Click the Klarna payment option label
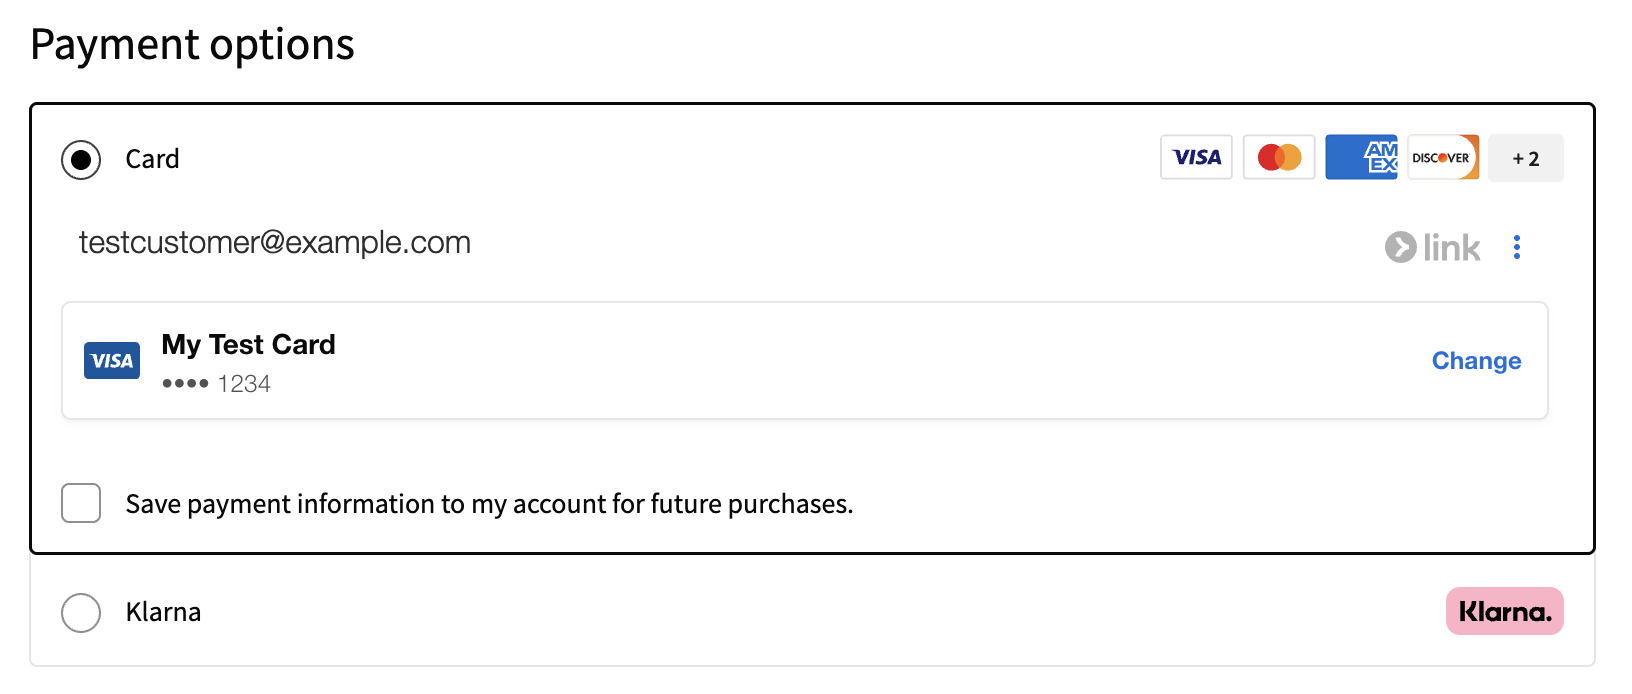Screen dimensions: 1632x694 tap(163, 612)
